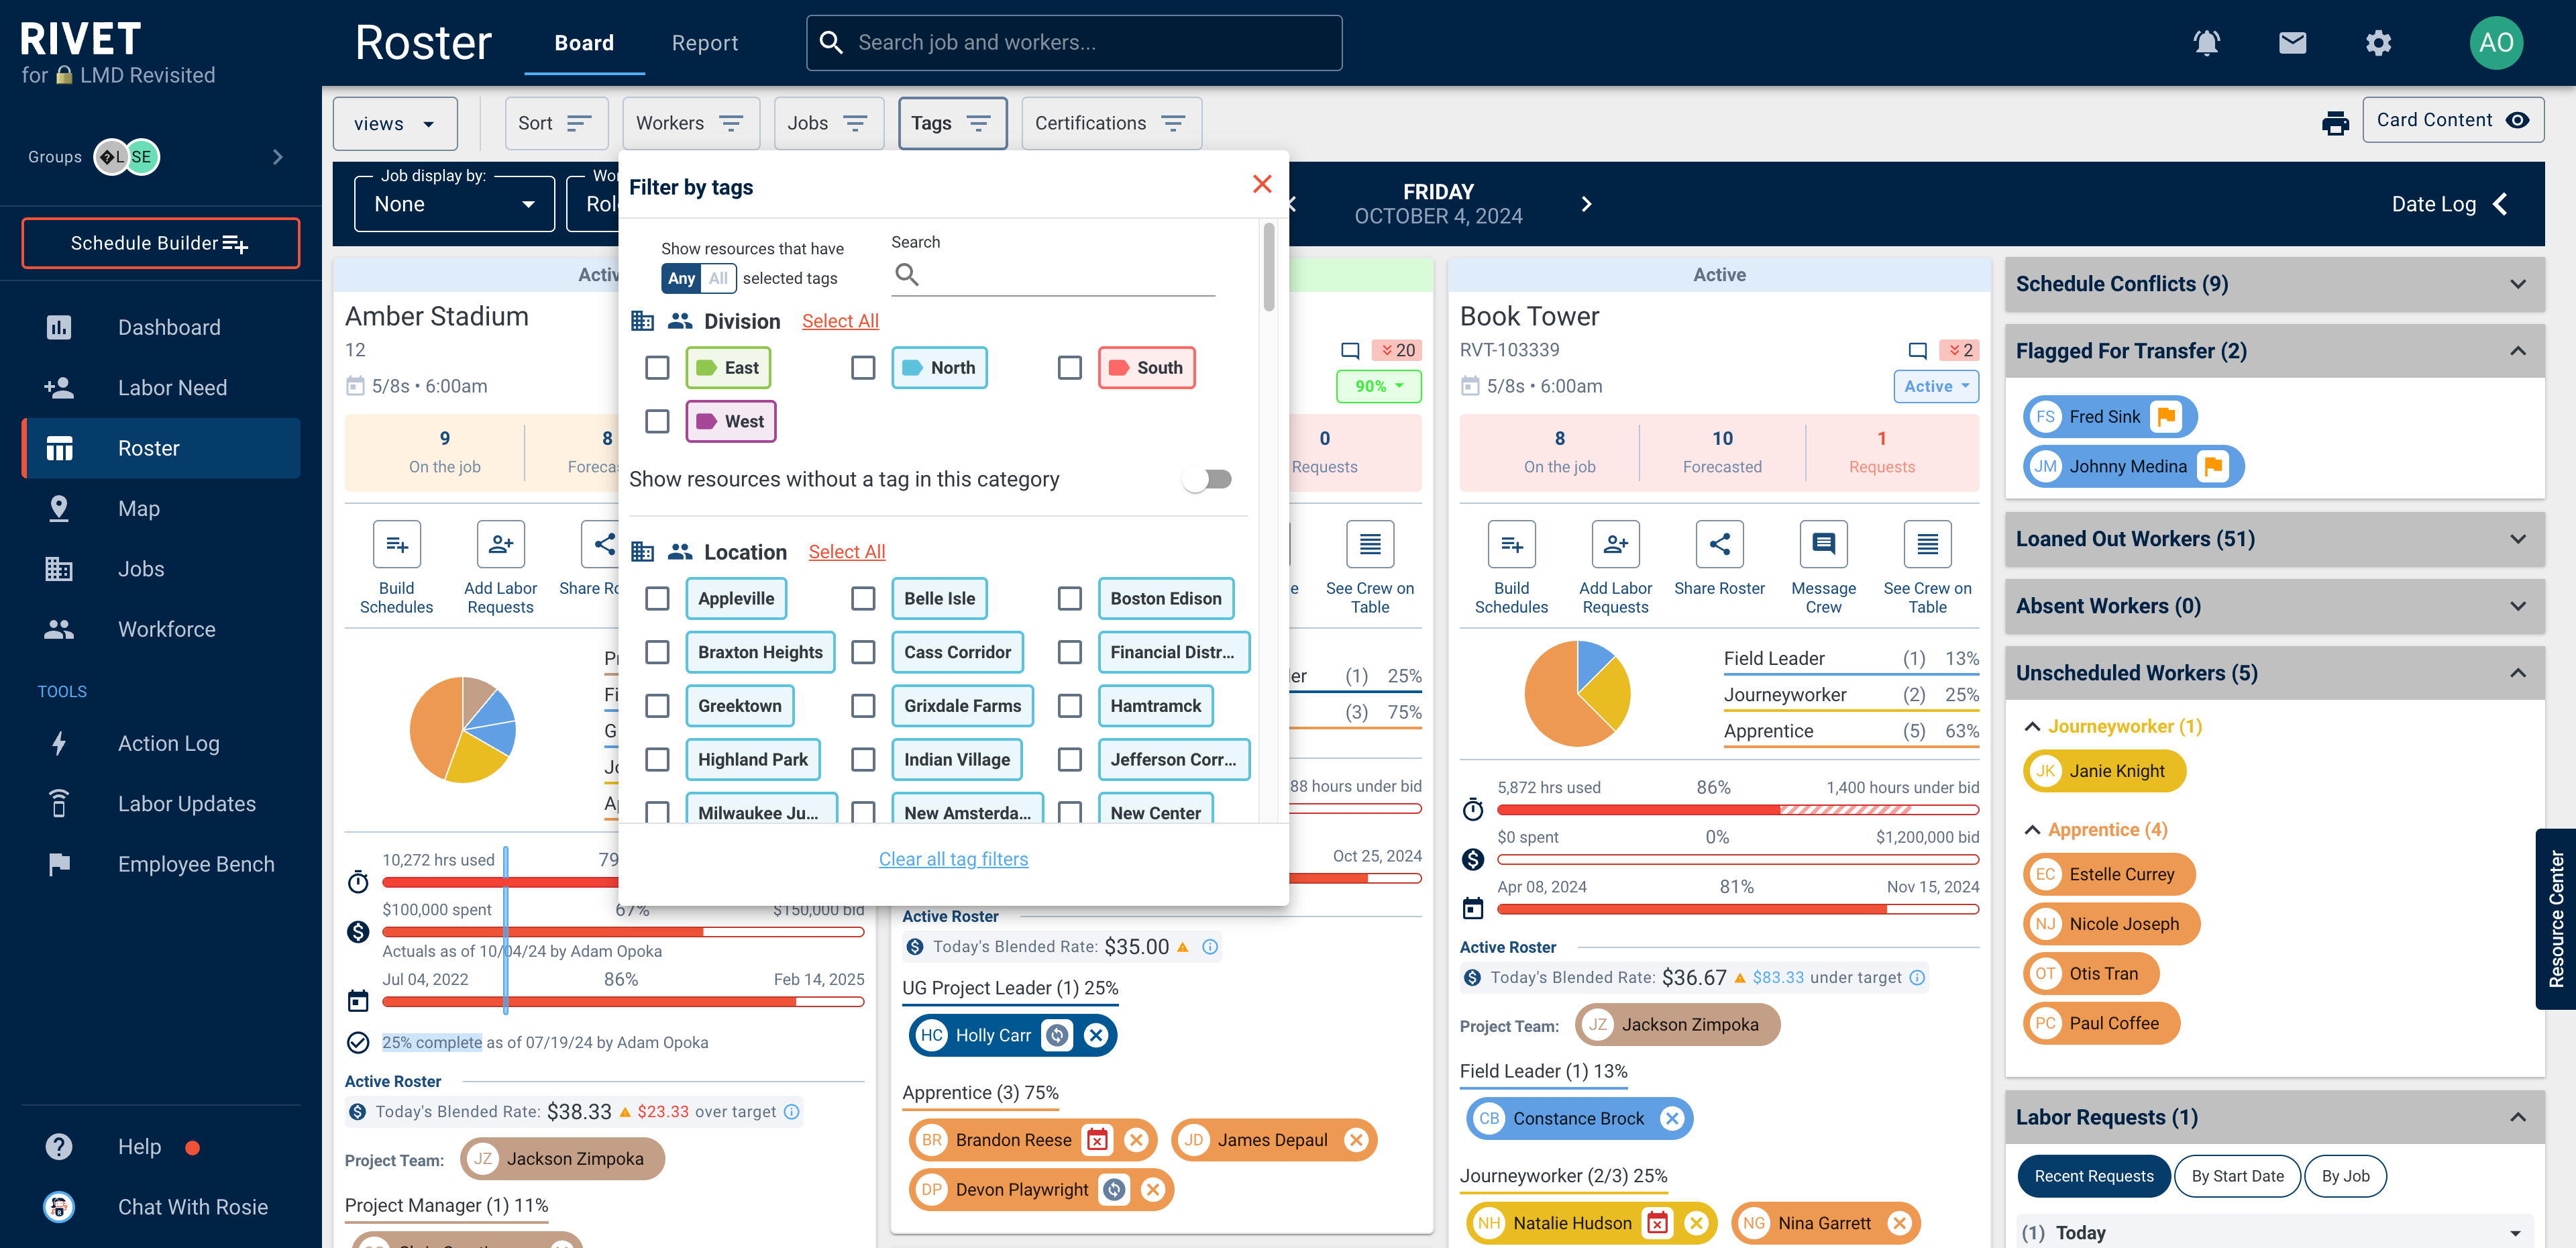Open Job display by None dropdown
The height and width of the screenshot is (1248, 2576).
coord(454,204)
